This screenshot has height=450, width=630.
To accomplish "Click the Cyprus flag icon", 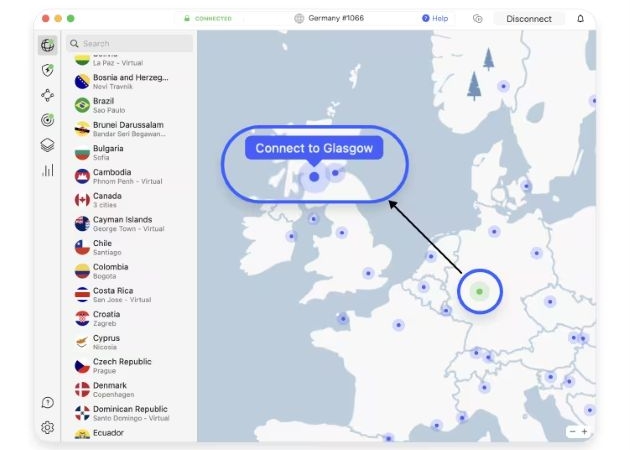I will [x=82, y=342].
